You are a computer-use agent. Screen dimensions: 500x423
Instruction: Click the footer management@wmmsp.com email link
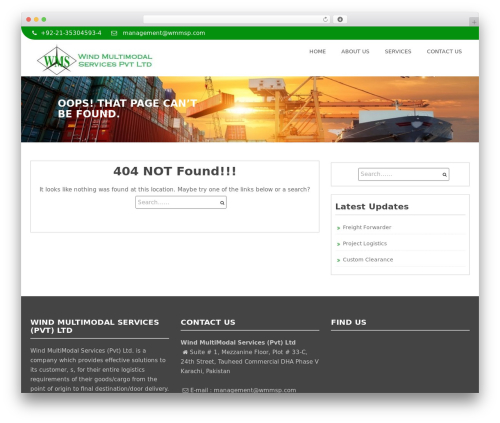pyautogui.click(x=255, y=390)
